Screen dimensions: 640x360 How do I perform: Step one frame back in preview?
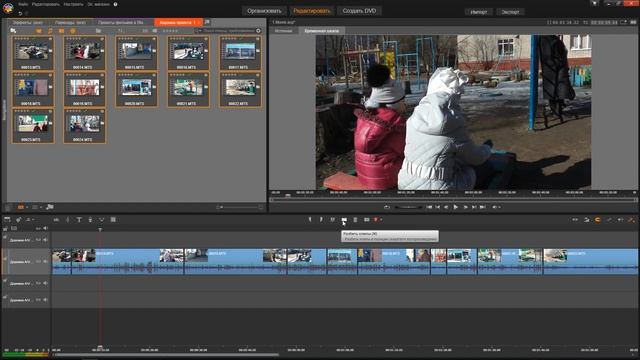(446, 207)
